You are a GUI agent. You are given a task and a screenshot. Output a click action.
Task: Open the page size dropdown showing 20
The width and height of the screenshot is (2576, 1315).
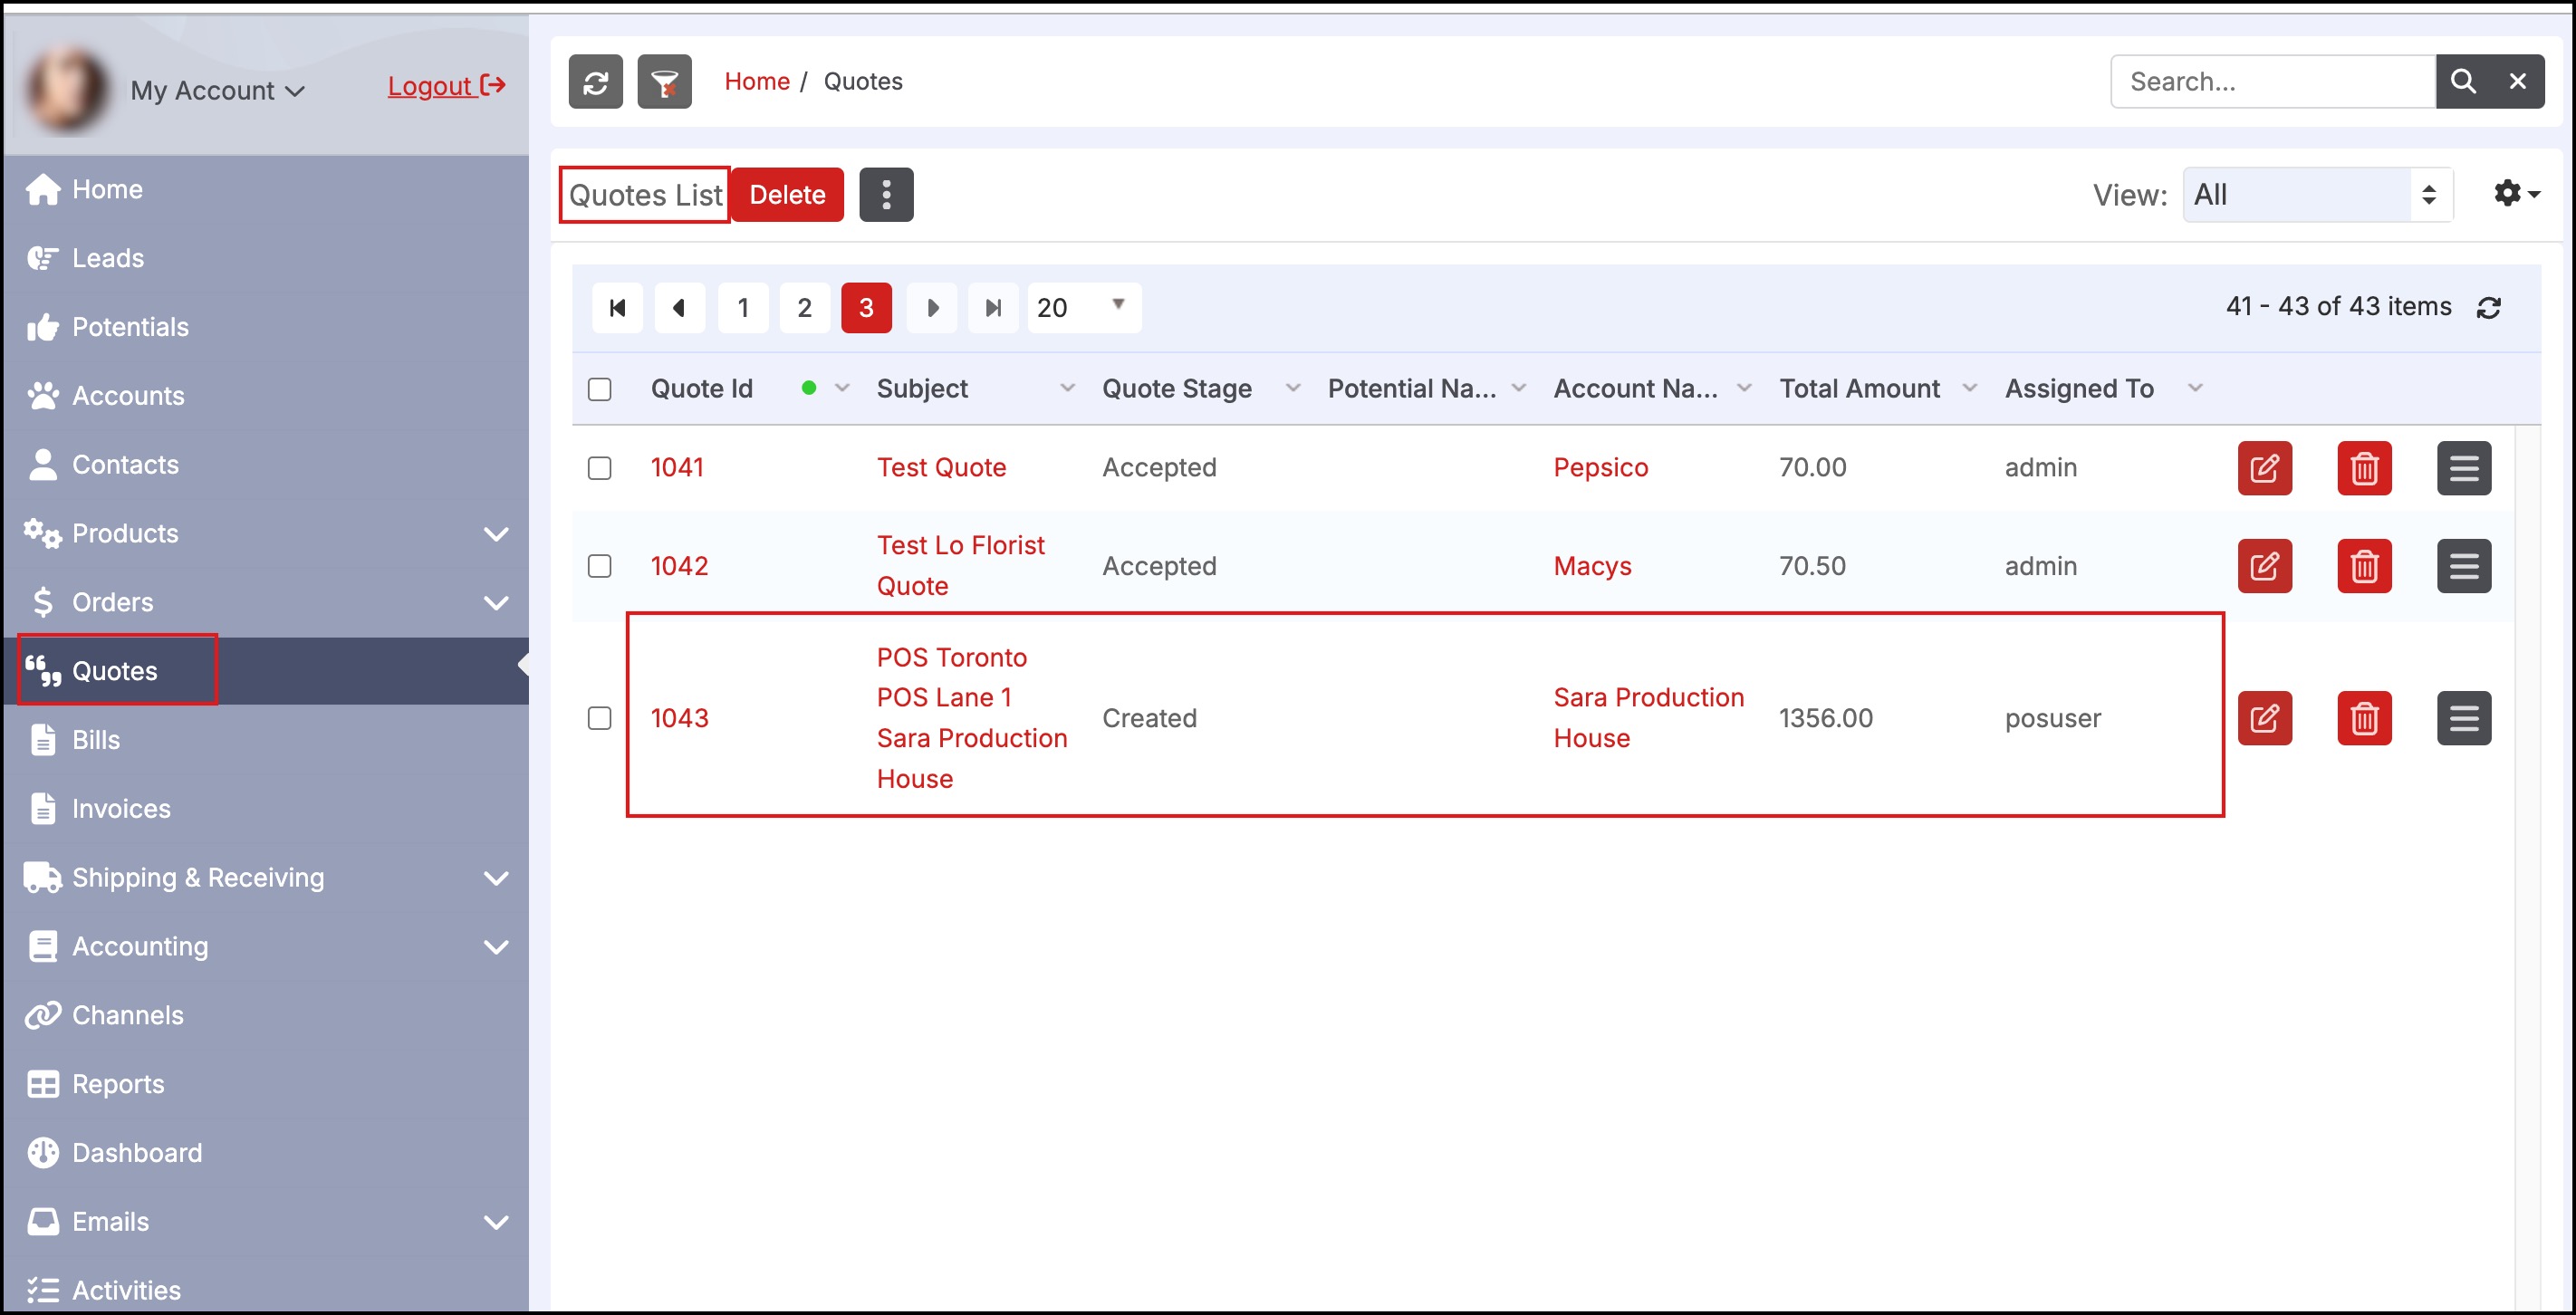pos(1084,308)
